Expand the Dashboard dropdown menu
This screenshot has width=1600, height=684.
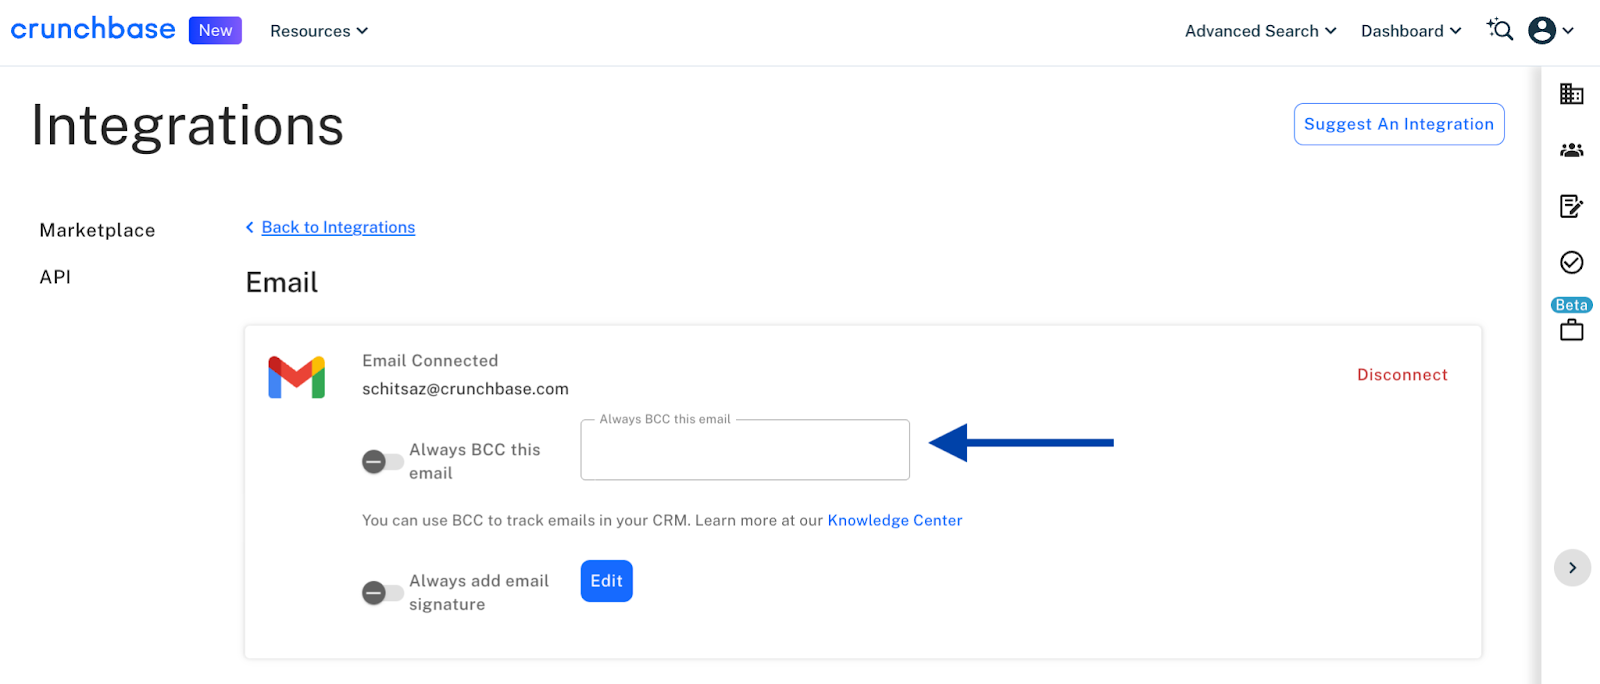click(x=1411, y=31)
